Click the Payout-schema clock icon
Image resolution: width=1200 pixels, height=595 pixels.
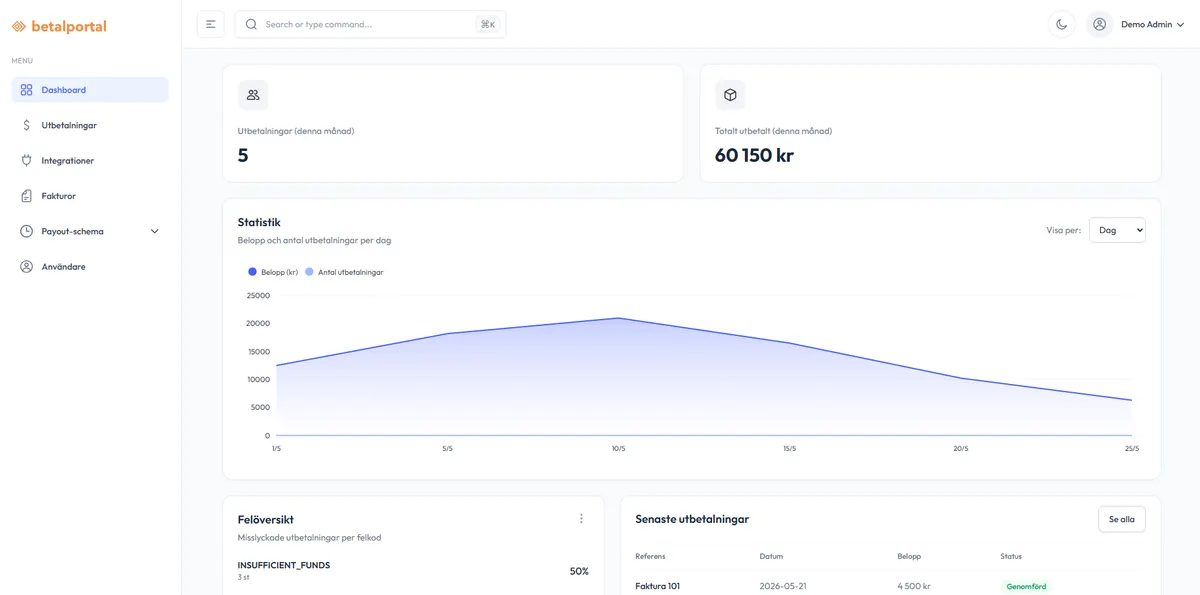(x=27, y=231)
